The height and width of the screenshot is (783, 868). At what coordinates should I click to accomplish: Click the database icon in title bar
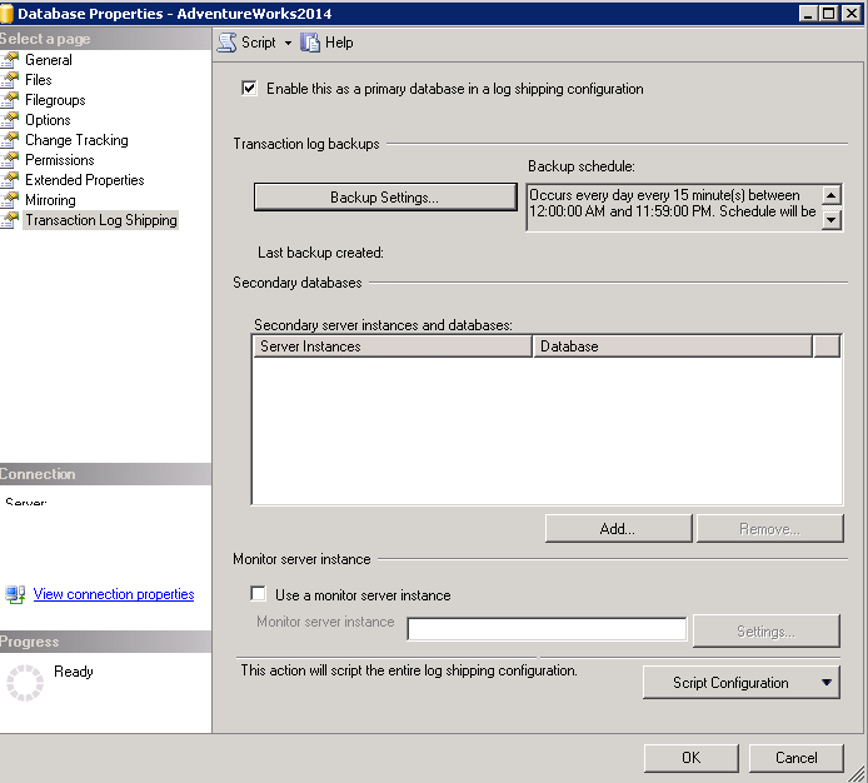7,14
